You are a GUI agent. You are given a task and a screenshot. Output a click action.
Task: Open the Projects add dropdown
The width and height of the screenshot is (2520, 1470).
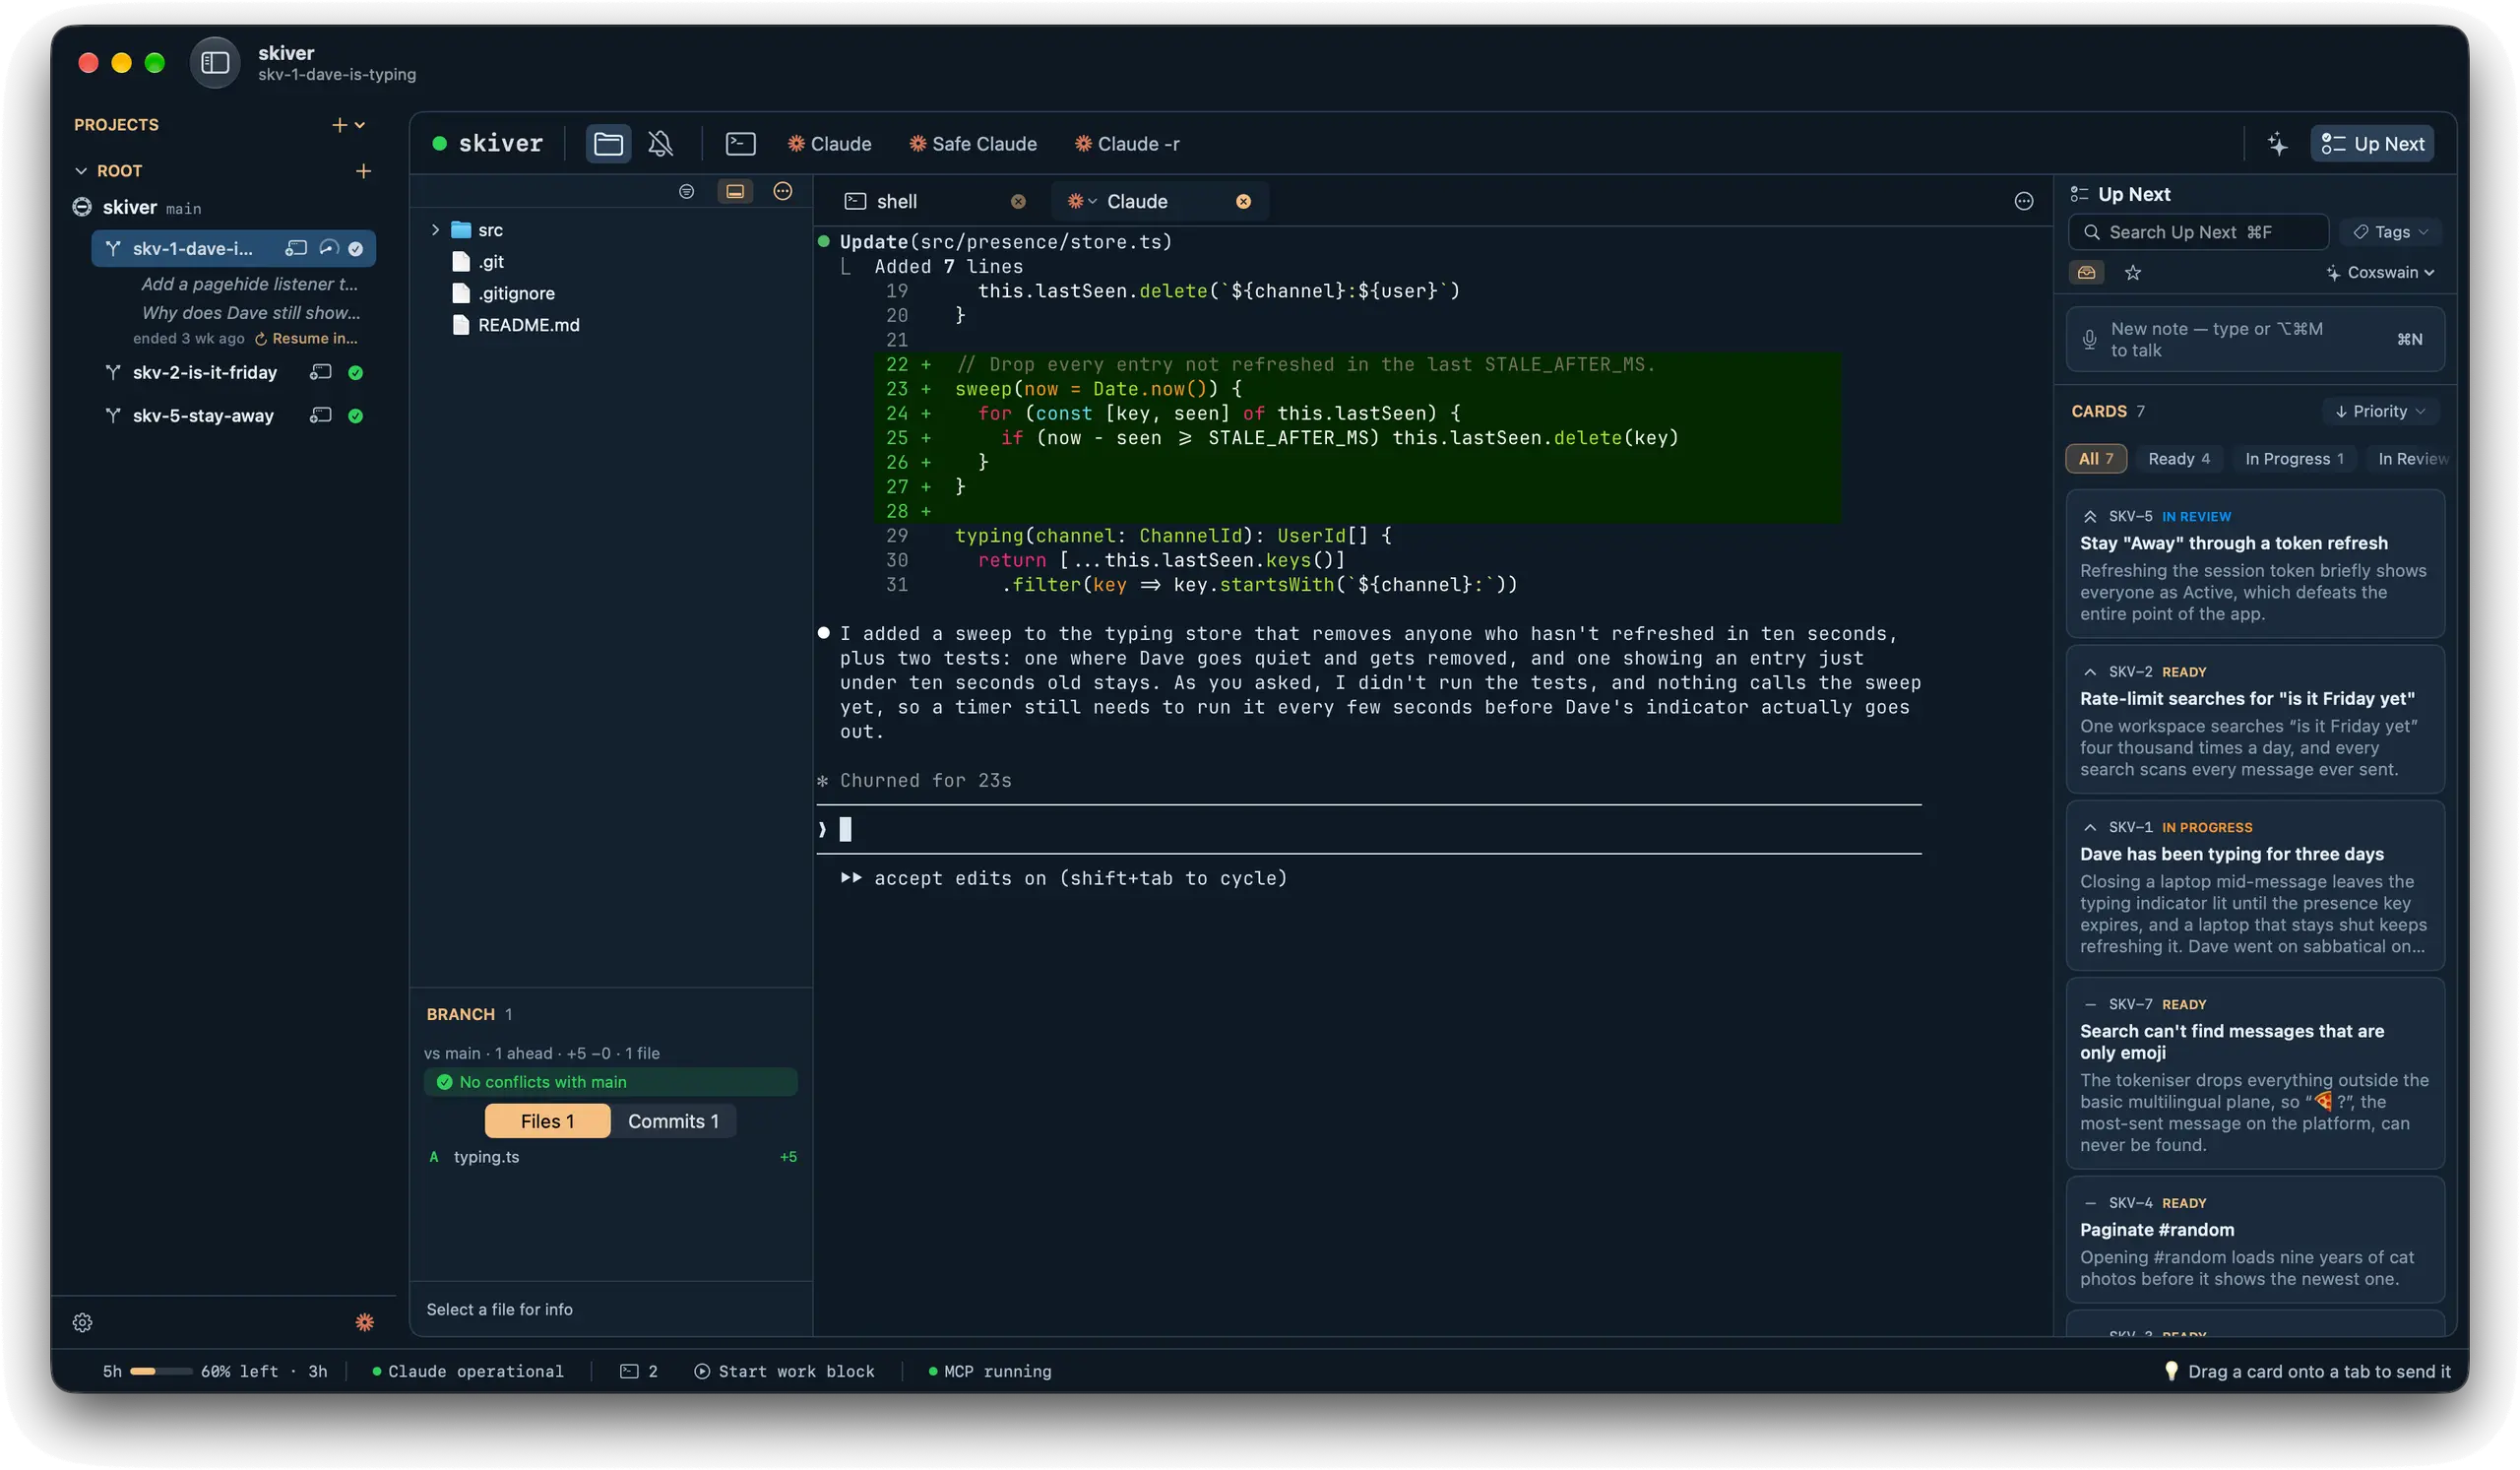(348, 125)
